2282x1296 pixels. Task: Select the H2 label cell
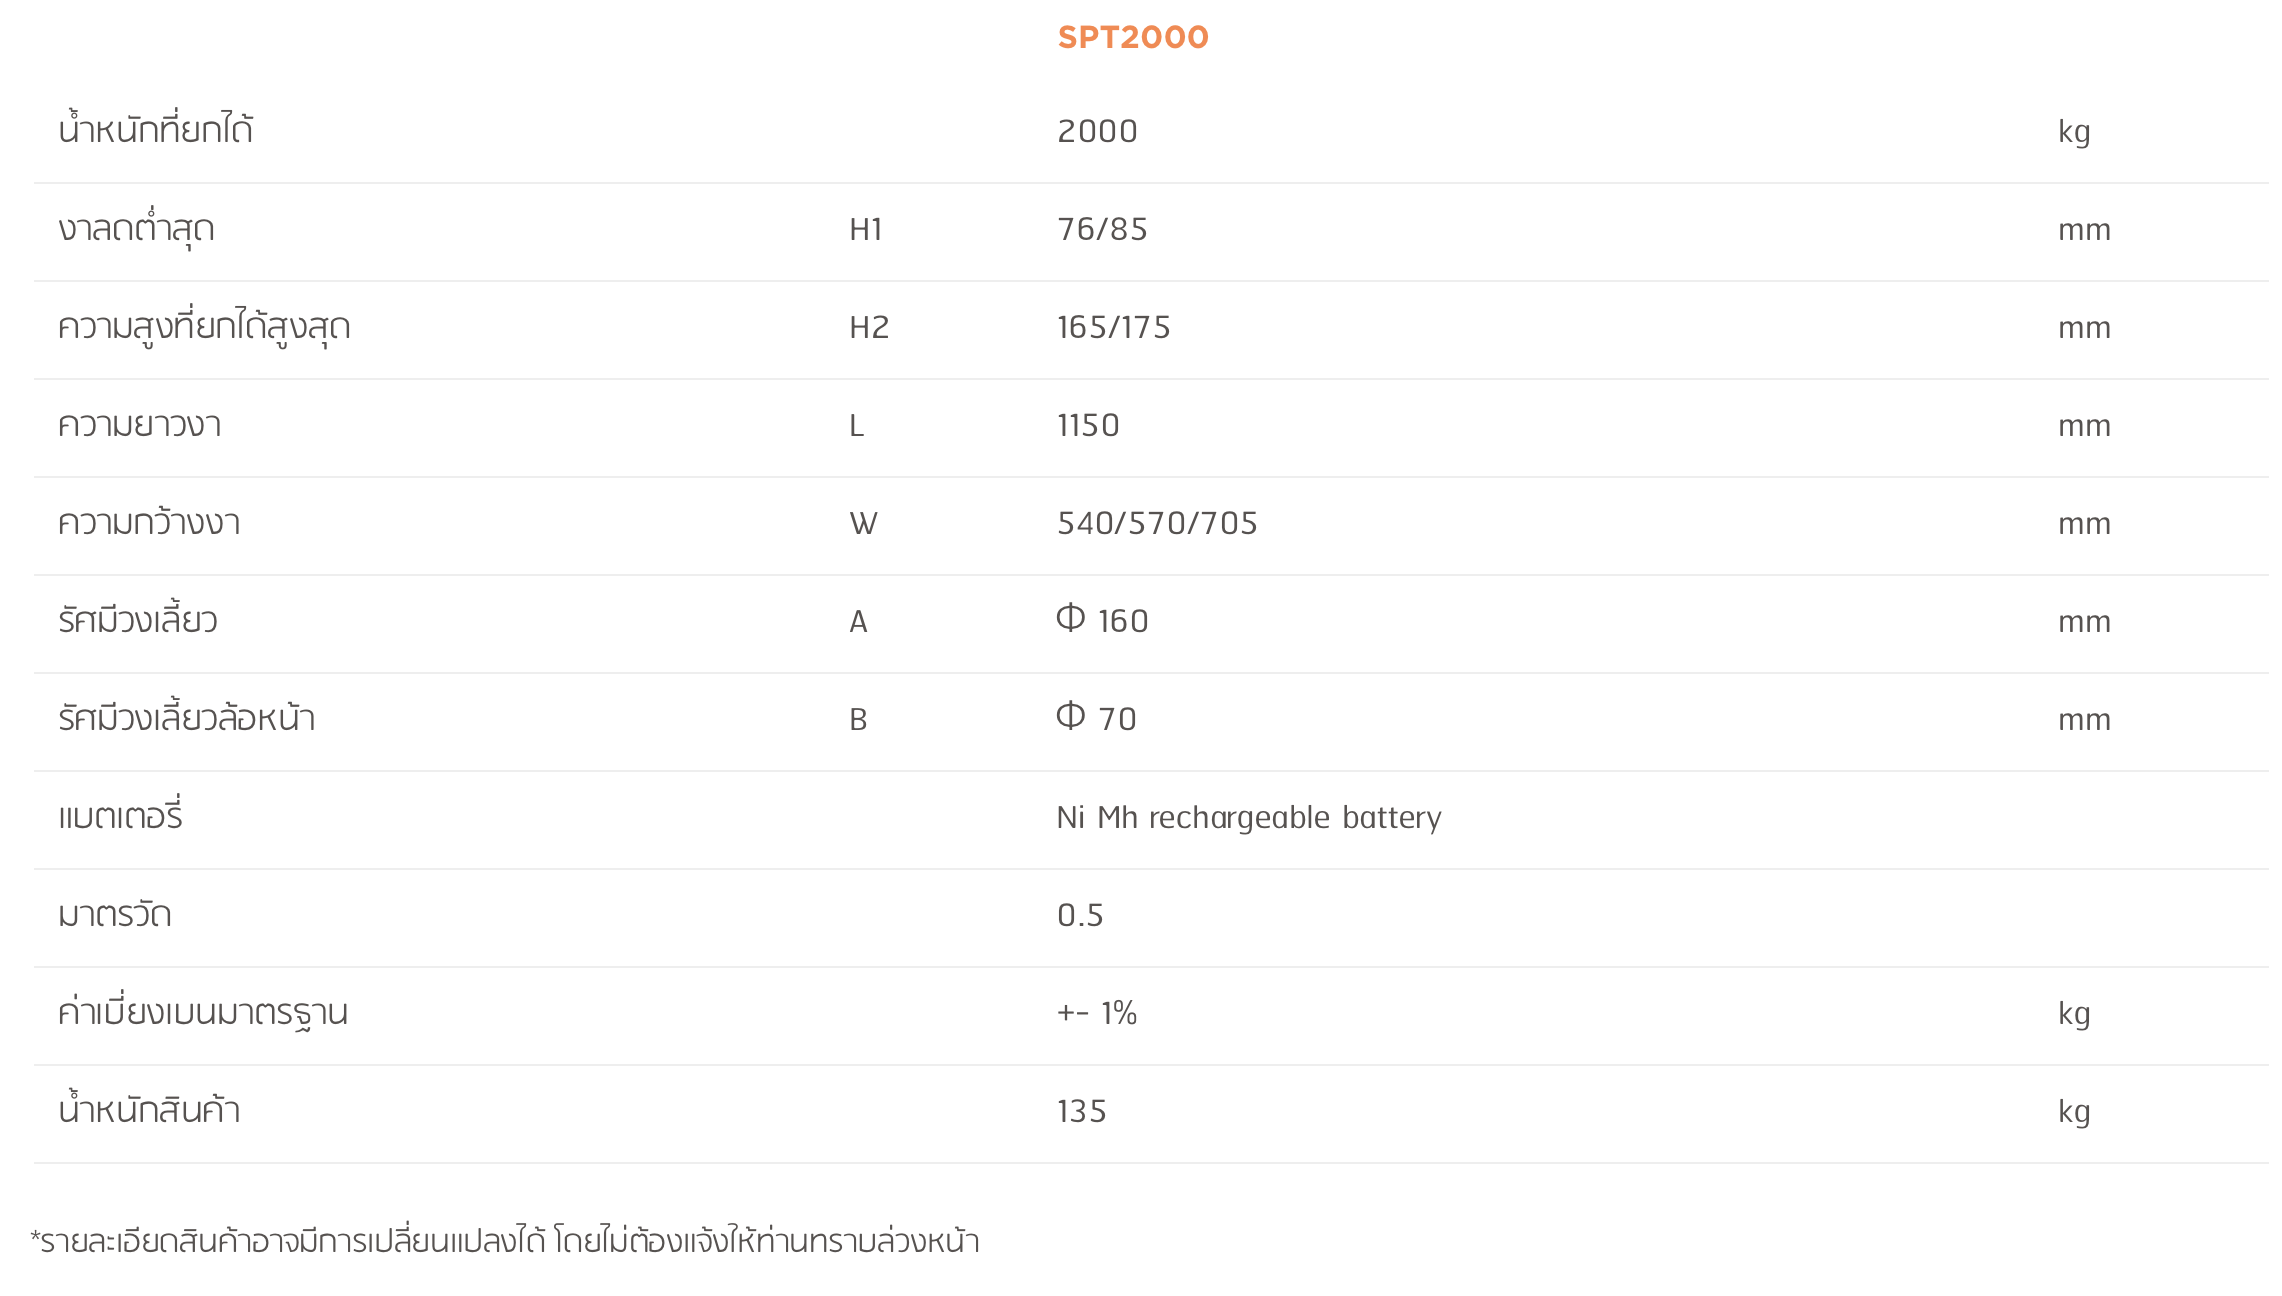click(x=868, y=328)
